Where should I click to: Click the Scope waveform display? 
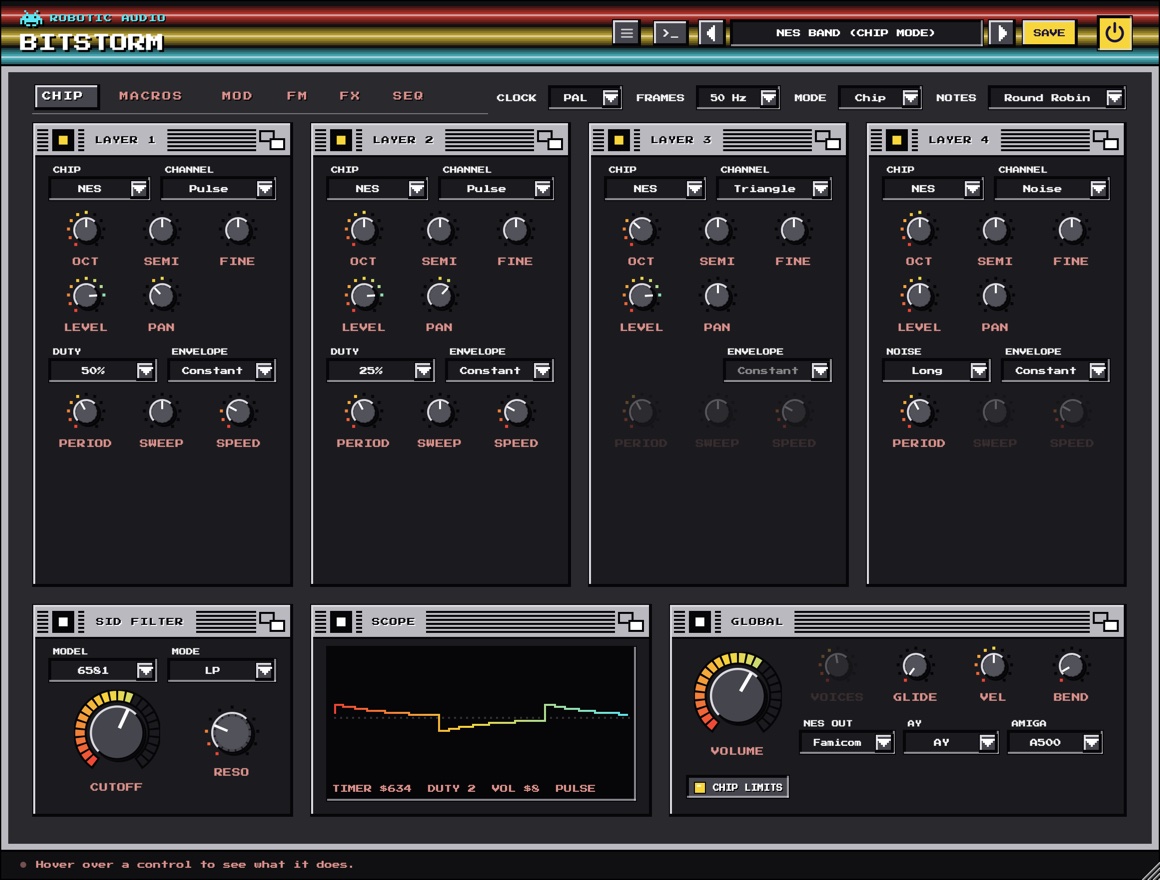481,723
